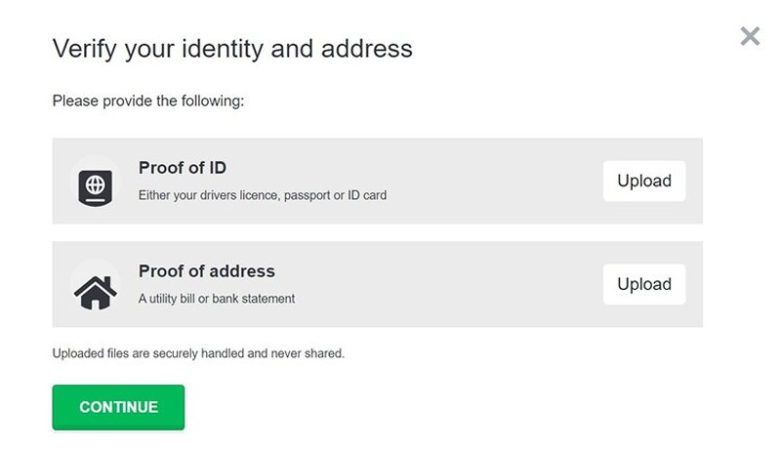The width and height of the screenshot is (780, 450).
Task: Click the "Uploaded files are securely handled" note
Action: [x=198, y=353]
